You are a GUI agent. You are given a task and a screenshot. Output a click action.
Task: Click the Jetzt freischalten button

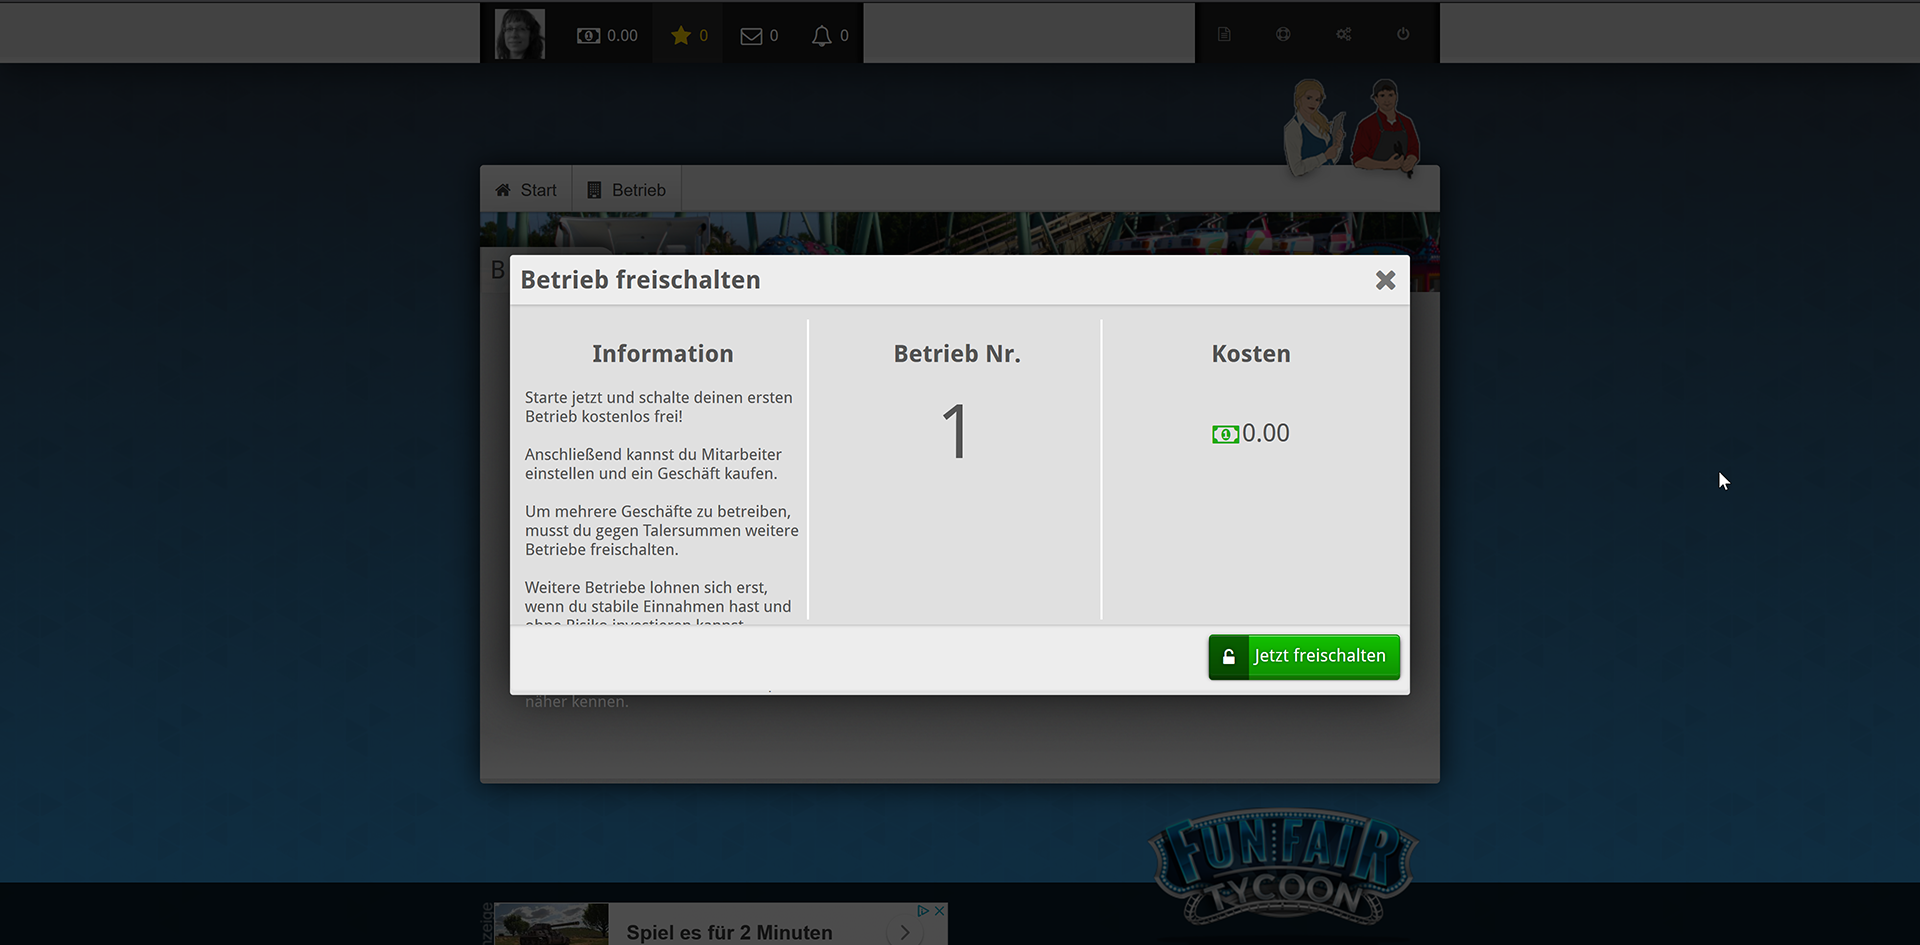[x=1303, y=657]
